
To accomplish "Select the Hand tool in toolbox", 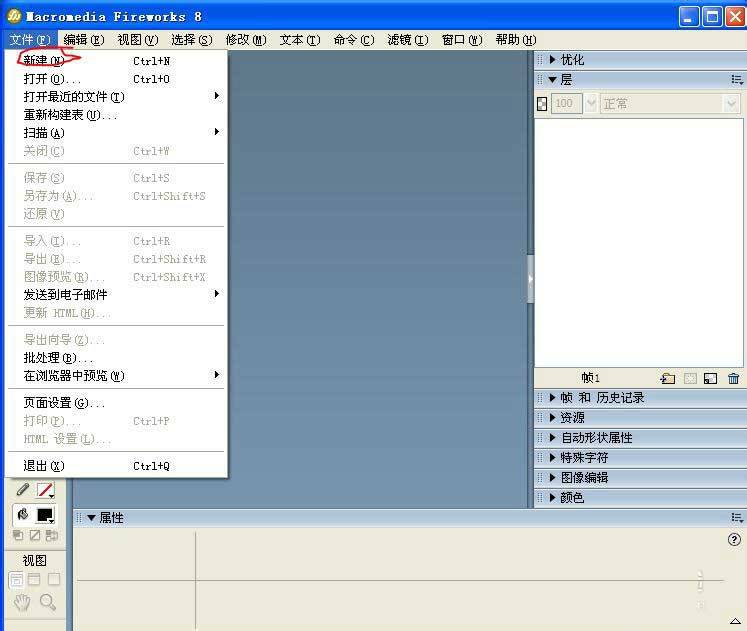I will [22, 602].
